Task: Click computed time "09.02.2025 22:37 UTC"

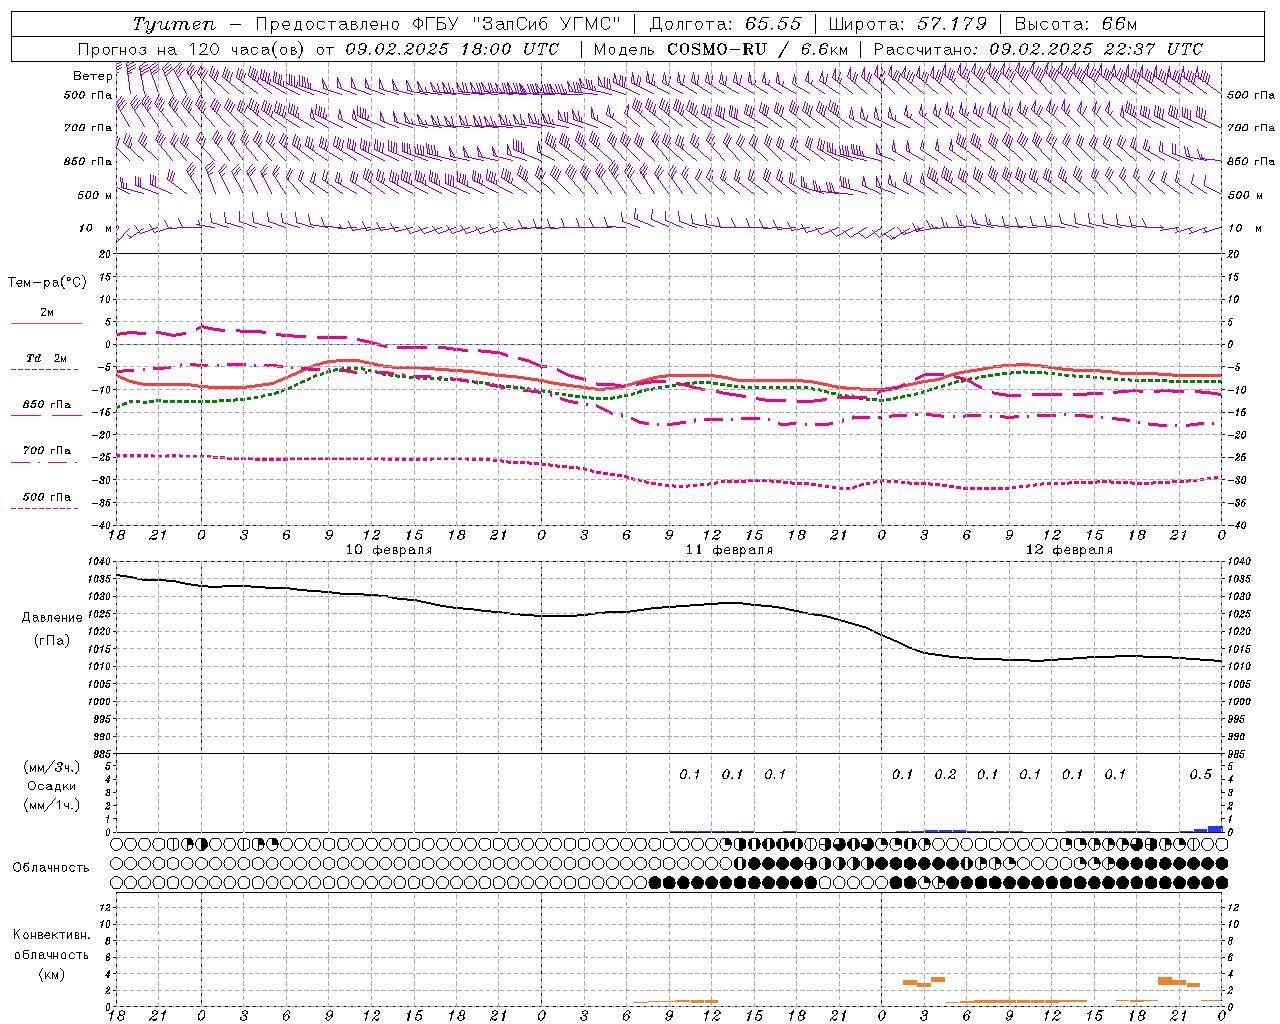Action: tap(1096, 49)
